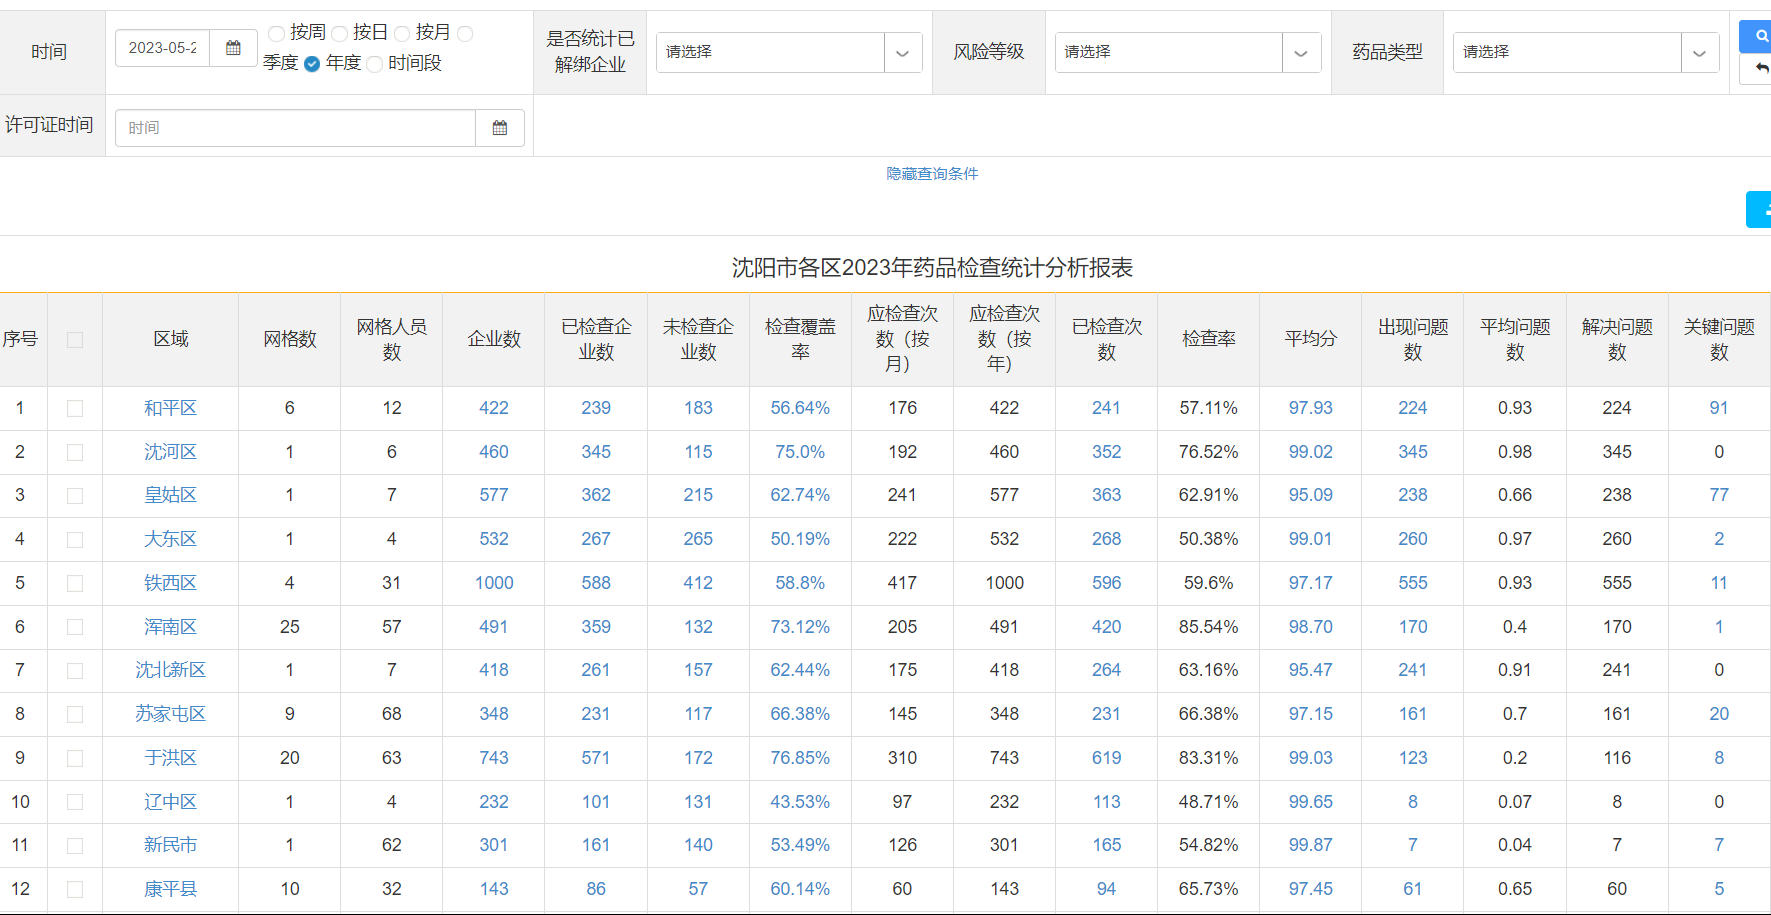
Task: Select the 年度 radio option
Action: click(312, 64)
